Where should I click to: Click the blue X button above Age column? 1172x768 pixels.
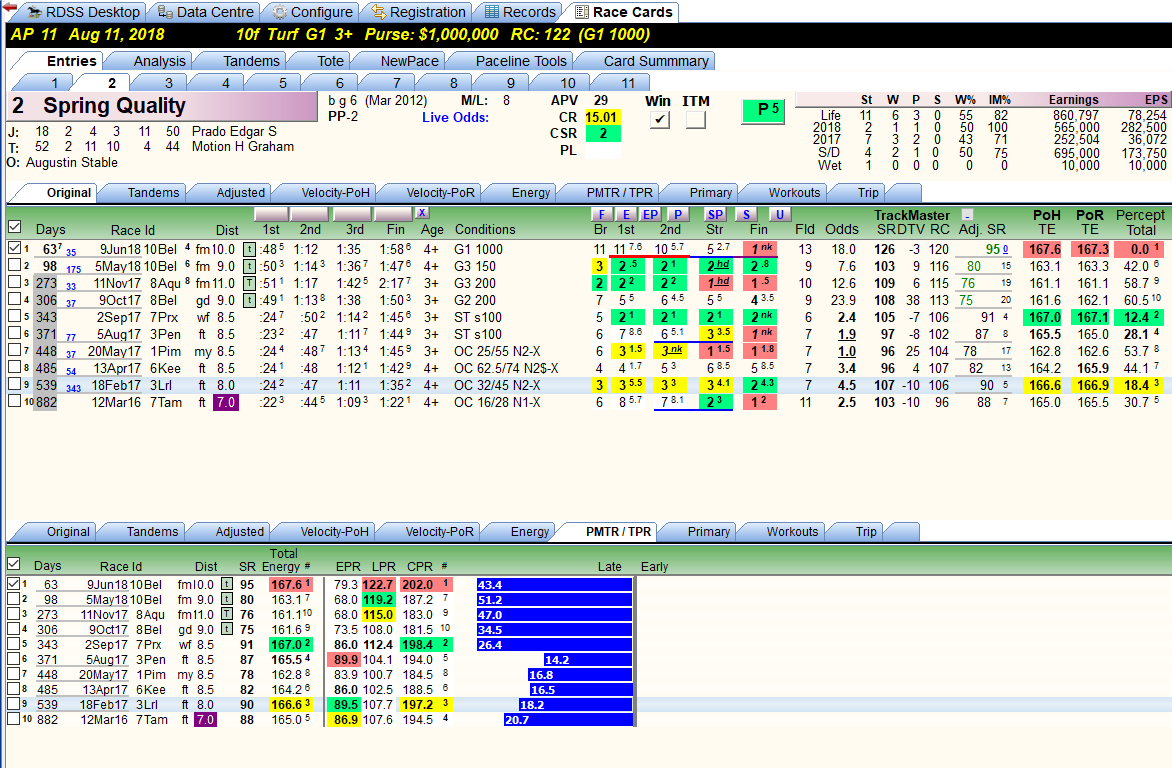tap(422, 213)
